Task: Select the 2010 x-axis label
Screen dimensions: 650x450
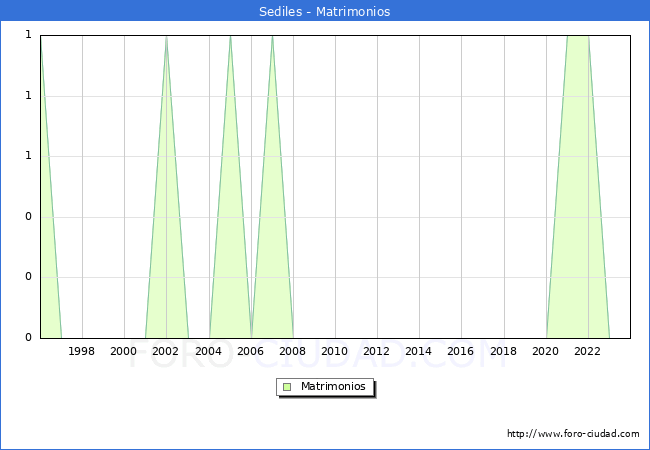Action: pos(335,351)
